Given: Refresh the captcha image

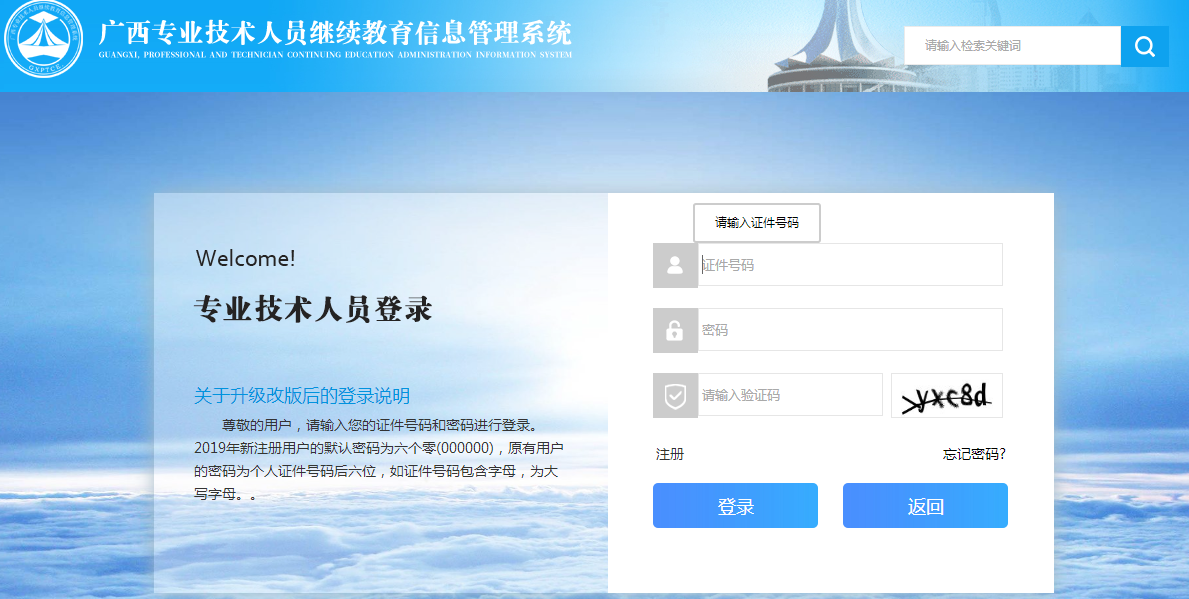Looking at the screenshot, I should coord(946,396).
